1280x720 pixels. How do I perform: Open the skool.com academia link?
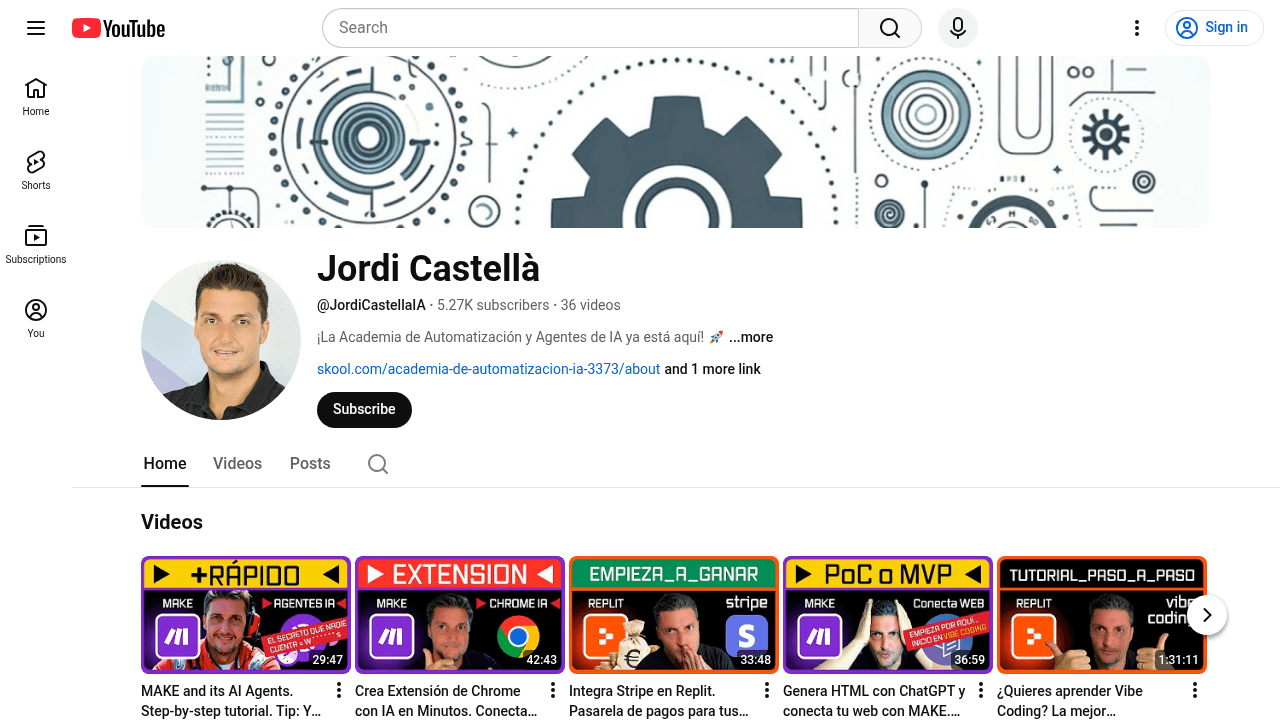(x=488, y=369)
